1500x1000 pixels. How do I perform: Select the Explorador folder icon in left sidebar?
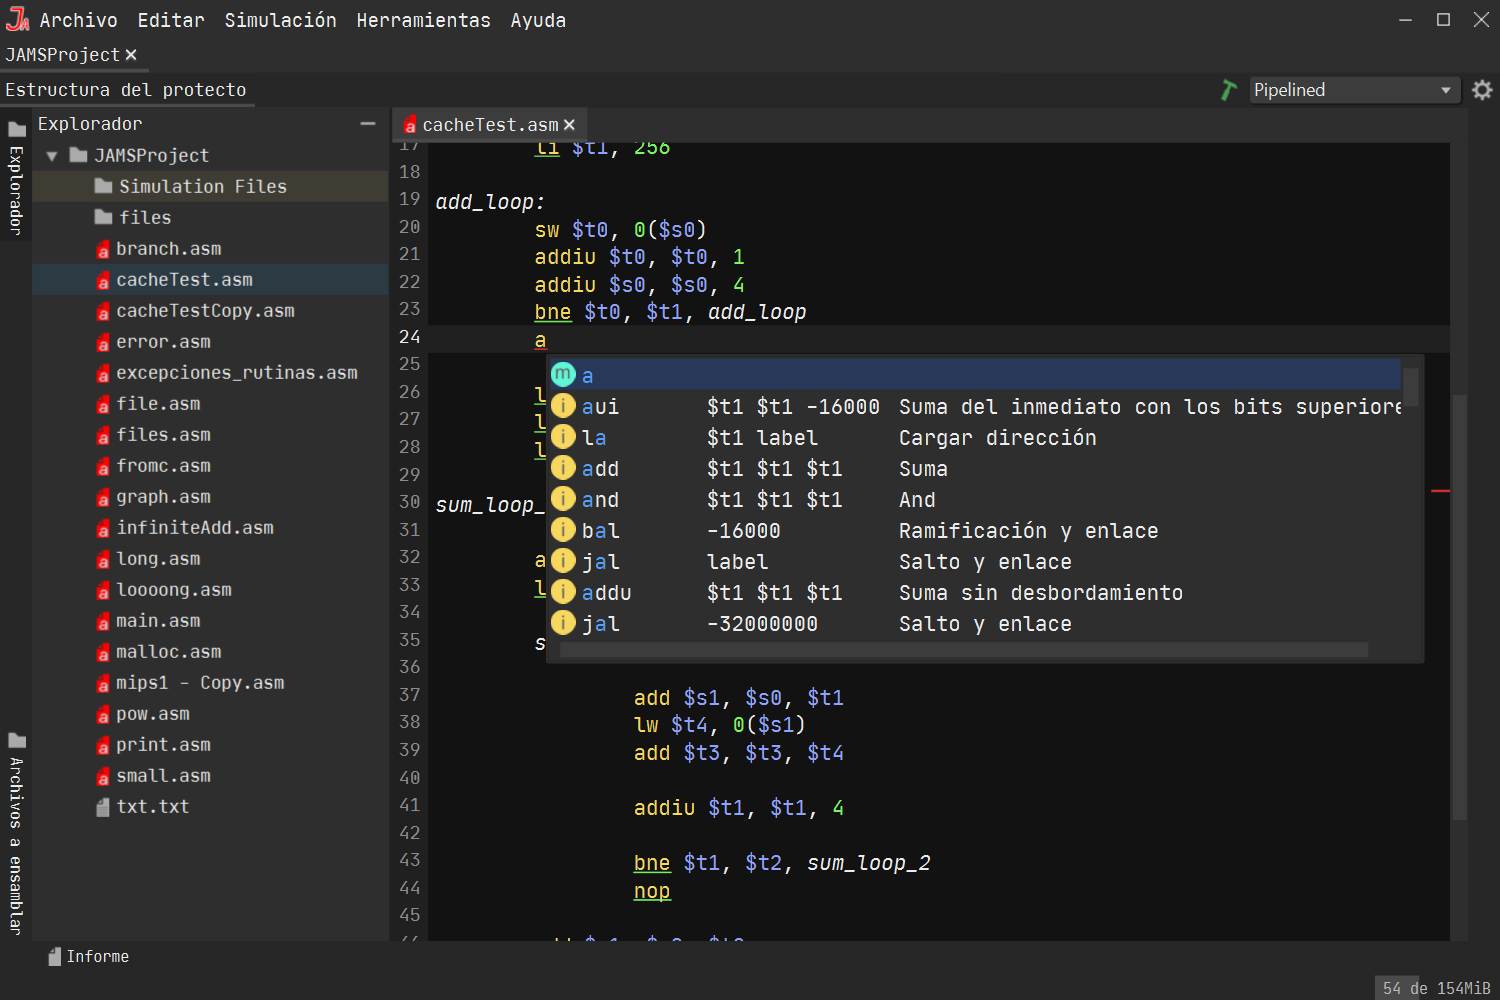(15, 128)
